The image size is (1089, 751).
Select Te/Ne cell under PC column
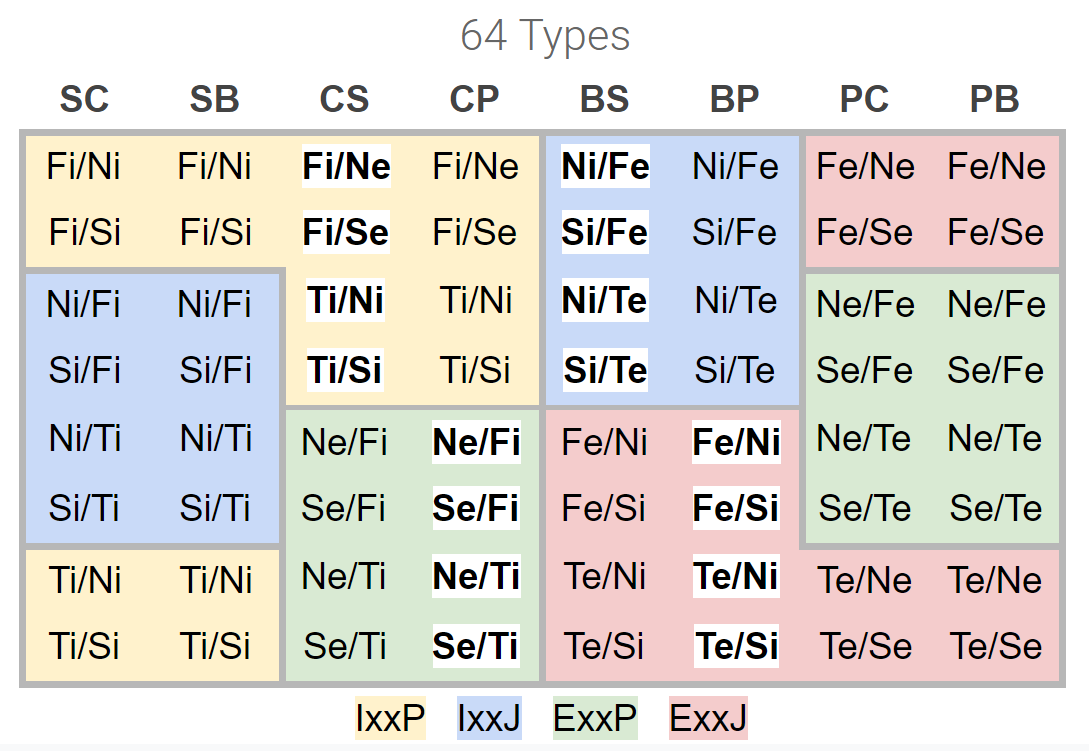tap(865, 580)
